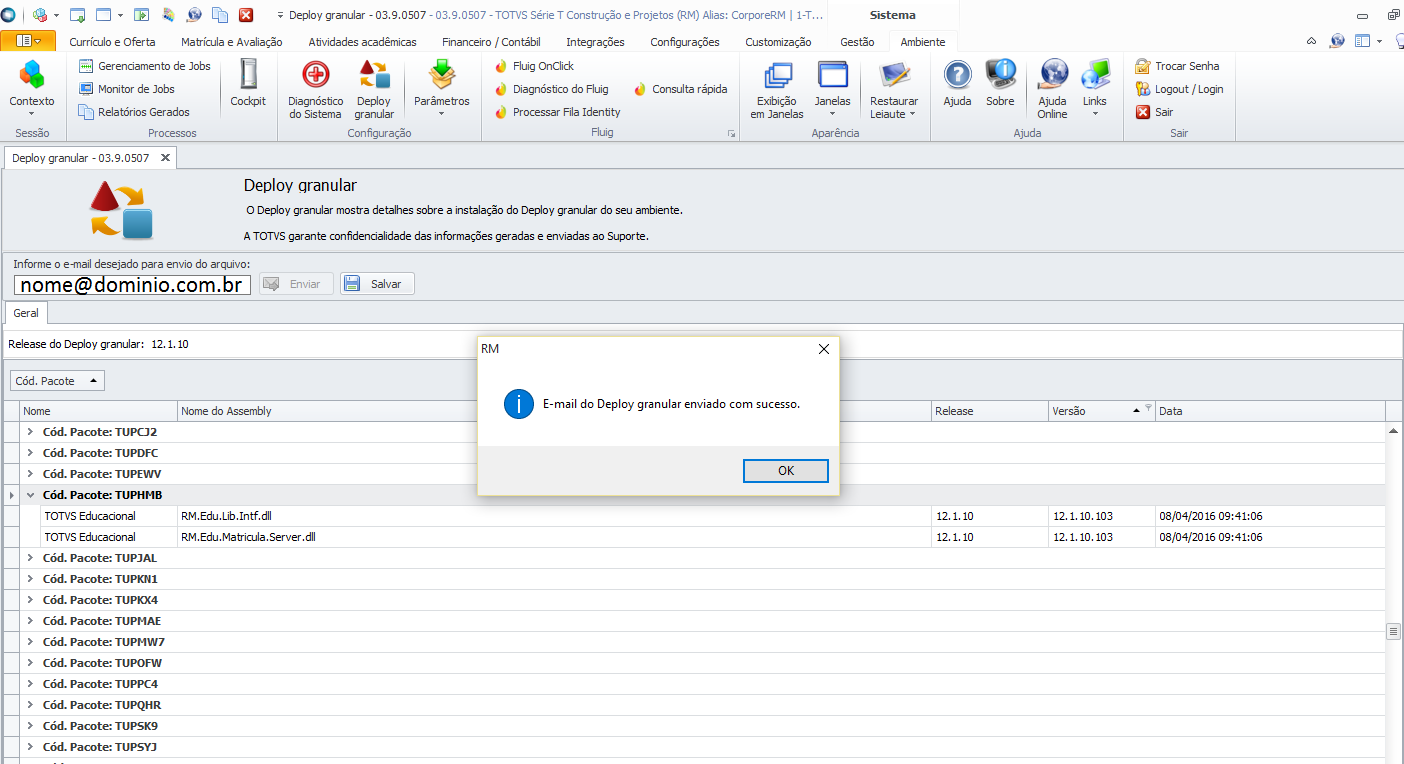Click the Salvar button
This screenshot has width=1404, height=764.
[x=377, y=284]
